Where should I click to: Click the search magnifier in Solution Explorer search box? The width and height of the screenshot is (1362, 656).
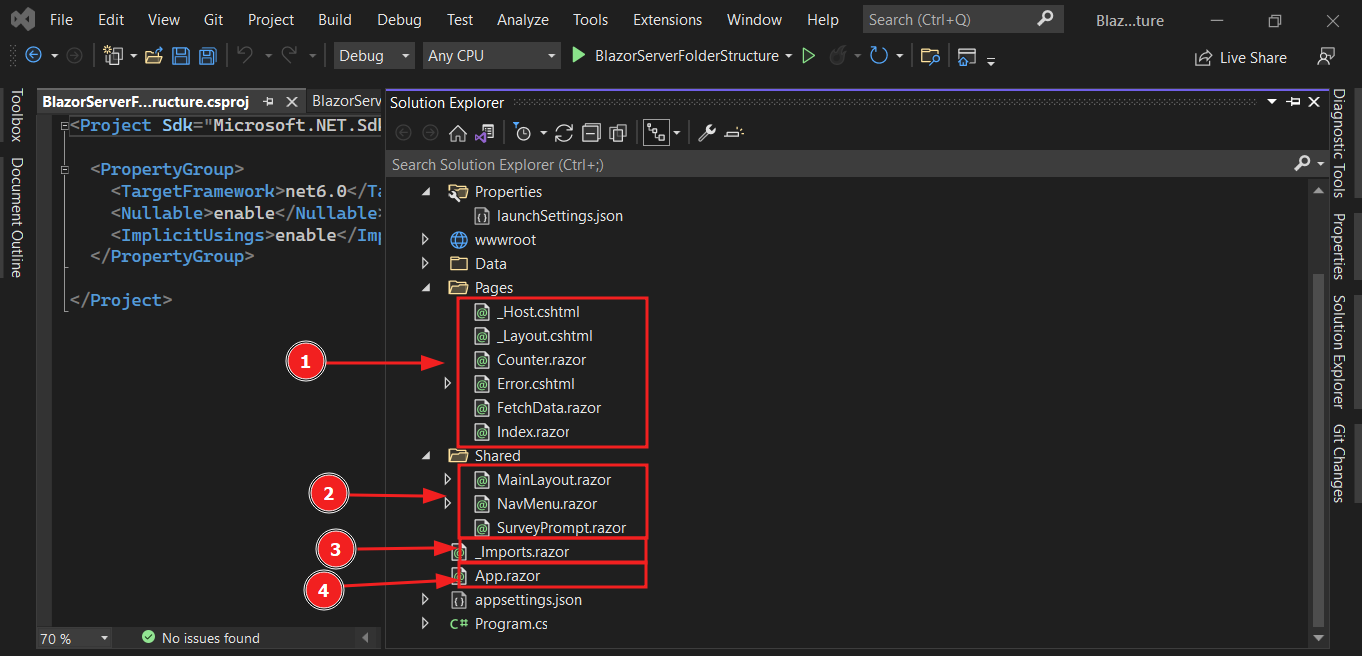pyautogui.click(x=1302, y=163)
